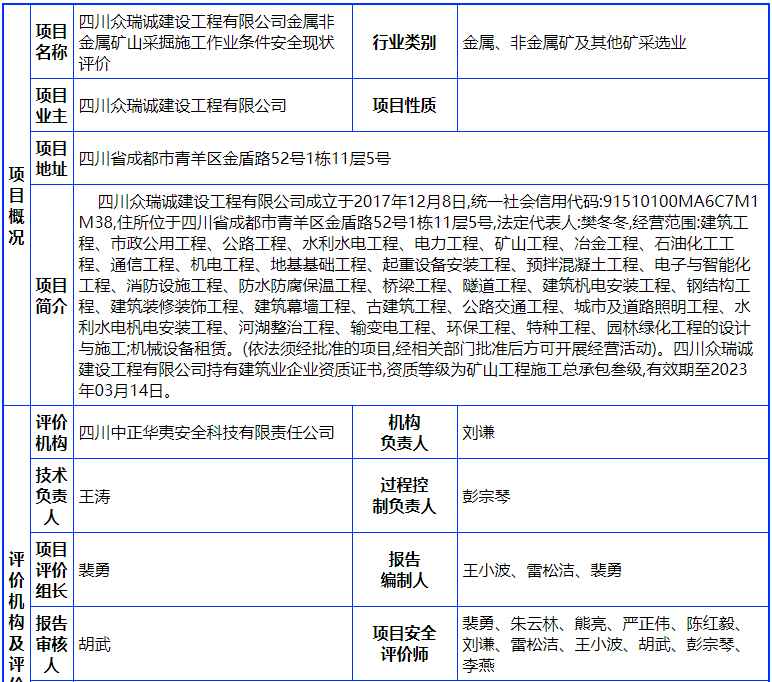Click the address 四川省成都市青羊区金盾路52号1栋11层5号
The image size is (772, 682).
[x=234, y=159]
